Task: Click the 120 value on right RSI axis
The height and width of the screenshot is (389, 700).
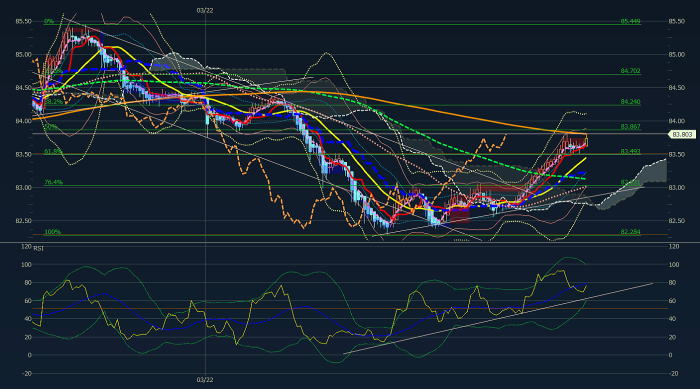Action: tap(674, 247)
